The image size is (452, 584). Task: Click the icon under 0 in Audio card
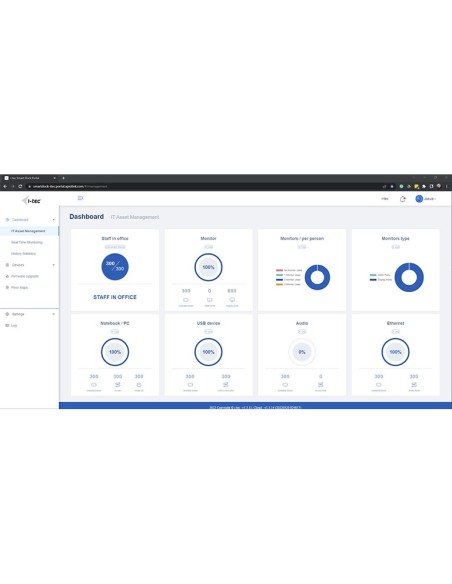321,385
